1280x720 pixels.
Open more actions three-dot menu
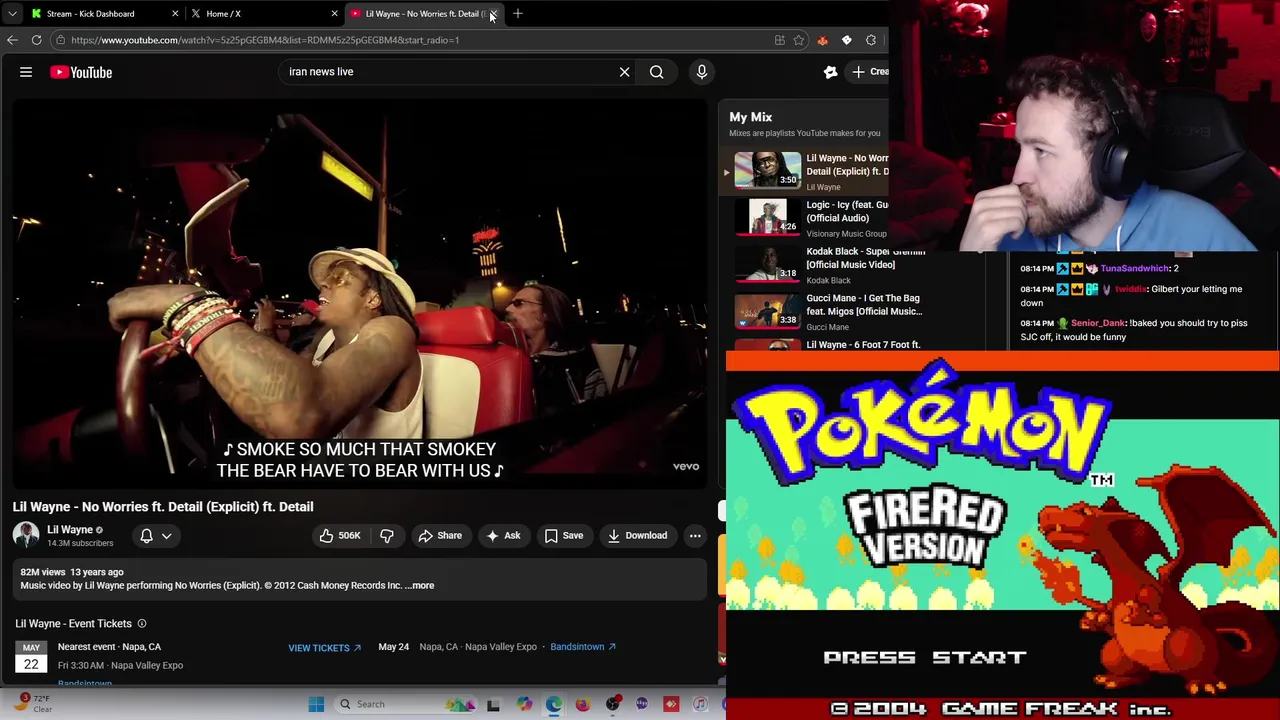(695, 536)
